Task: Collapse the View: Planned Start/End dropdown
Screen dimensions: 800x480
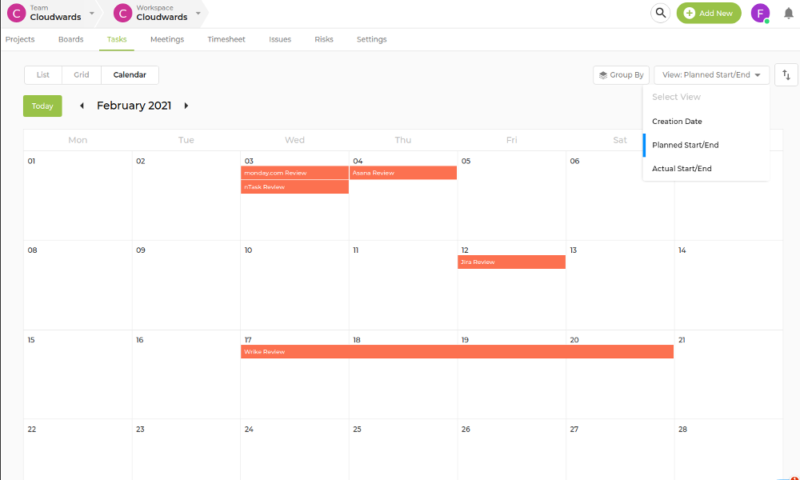Action: click(x=711, y=75)
